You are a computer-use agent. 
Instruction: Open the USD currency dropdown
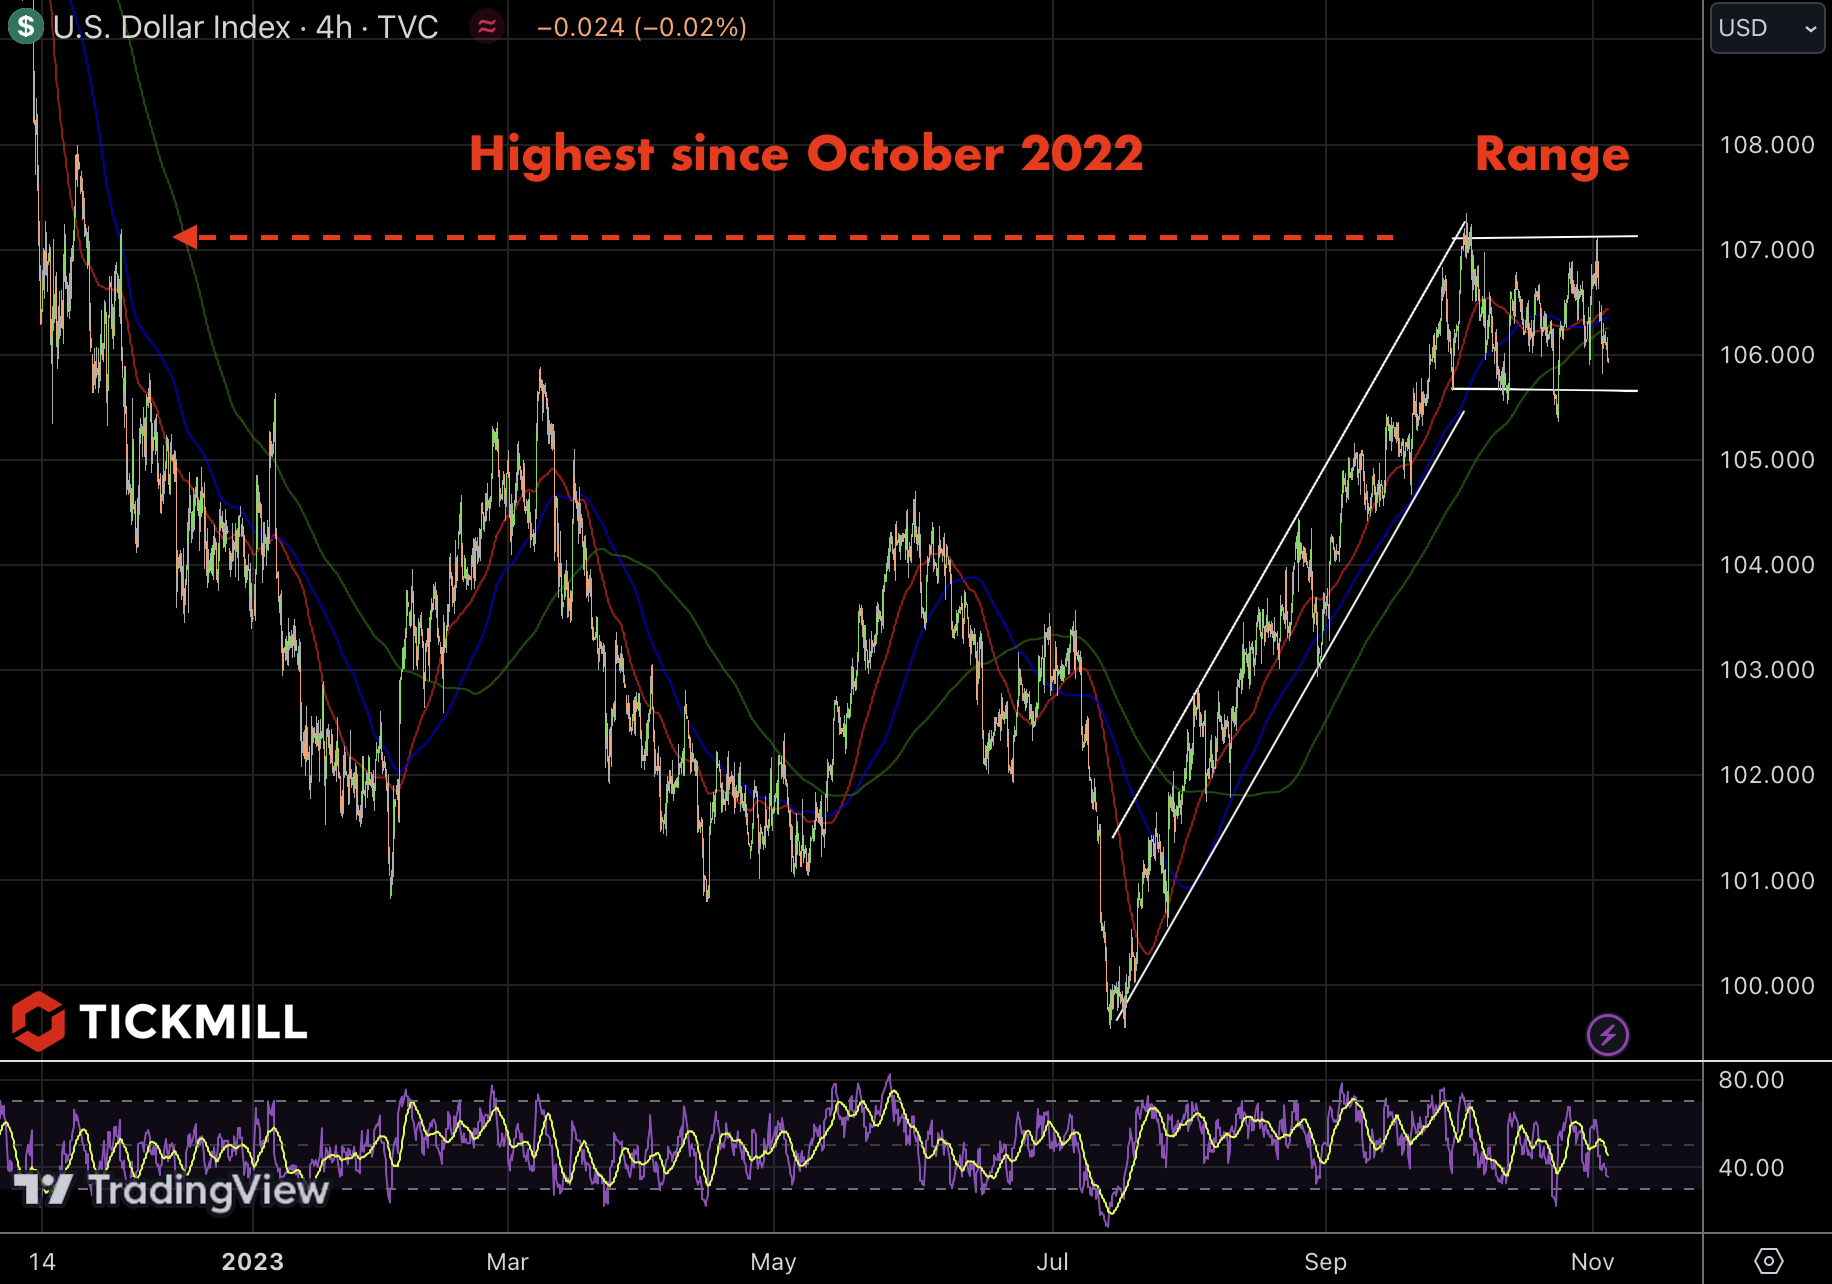coord(1767,28)
